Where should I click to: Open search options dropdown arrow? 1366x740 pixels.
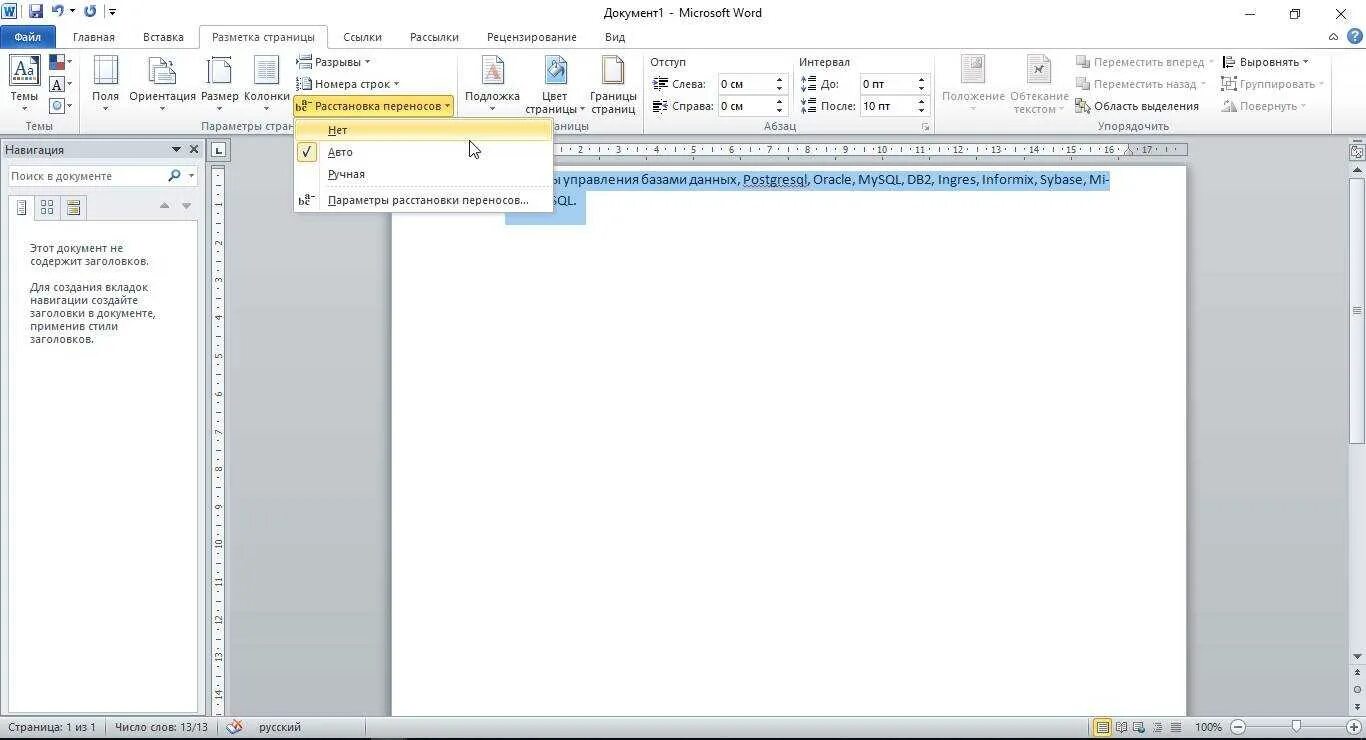click(191, 176)
